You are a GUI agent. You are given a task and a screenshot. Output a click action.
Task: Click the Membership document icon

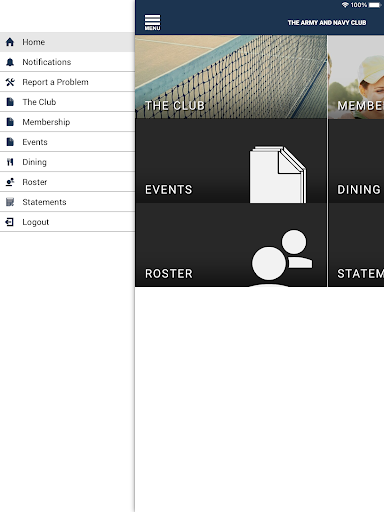pos(10,122)
